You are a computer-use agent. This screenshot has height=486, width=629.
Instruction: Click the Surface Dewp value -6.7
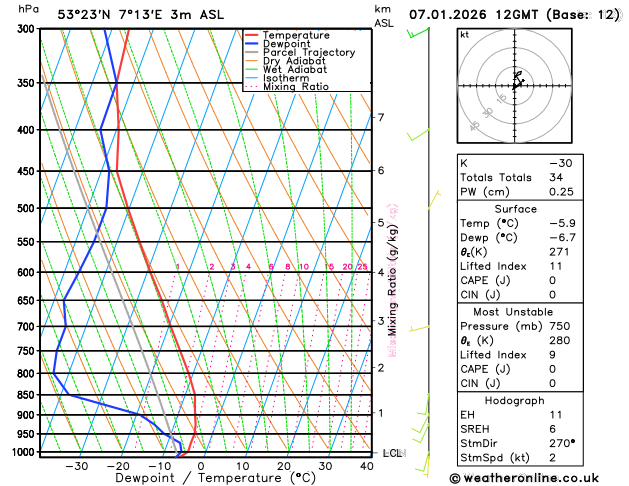coord(562,237)
